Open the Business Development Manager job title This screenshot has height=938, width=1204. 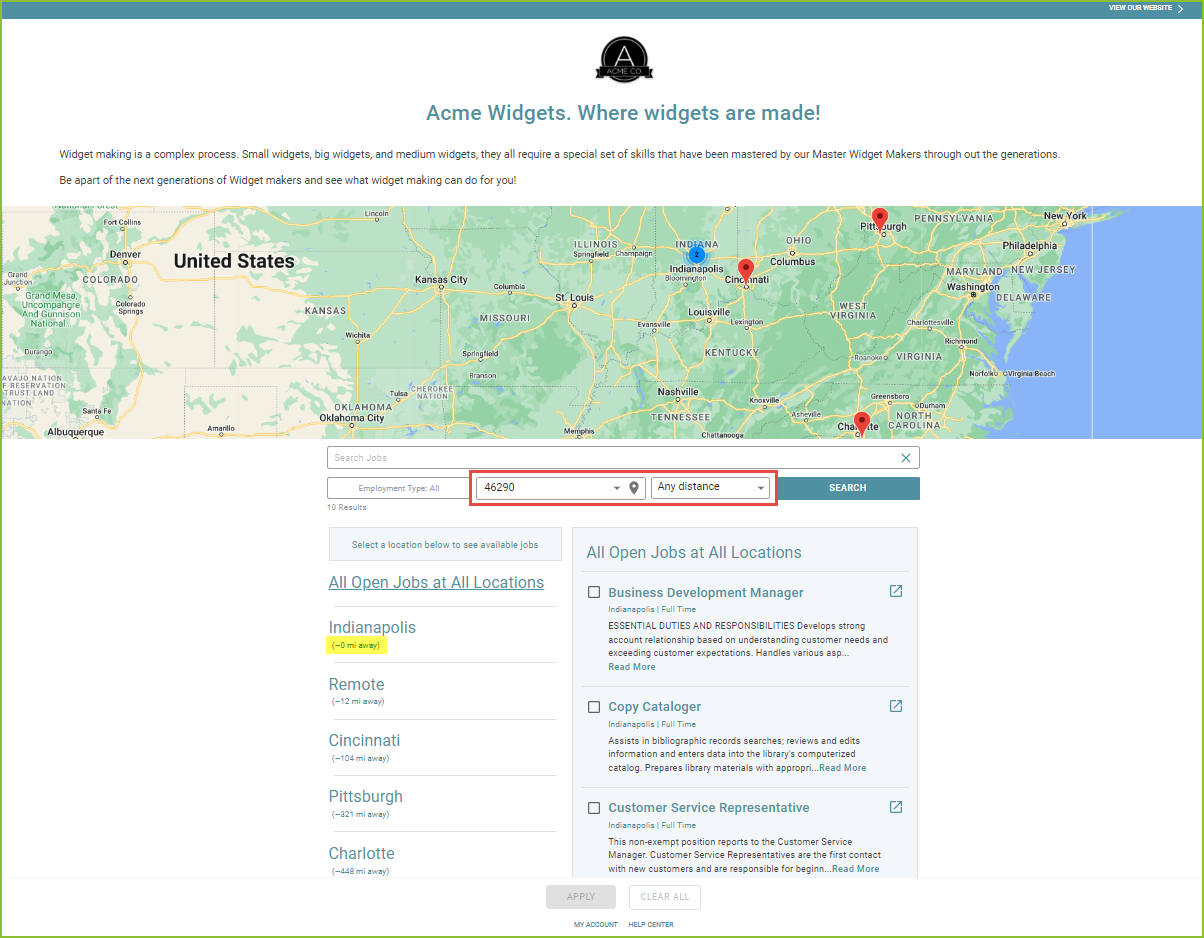[x=706, y=592]
